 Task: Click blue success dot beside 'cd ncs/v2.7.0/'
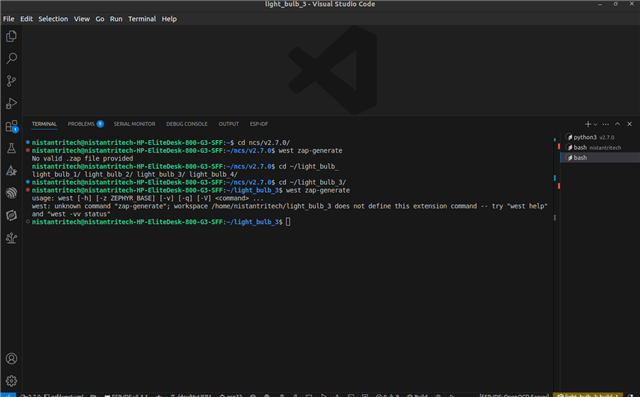[28, 142]
